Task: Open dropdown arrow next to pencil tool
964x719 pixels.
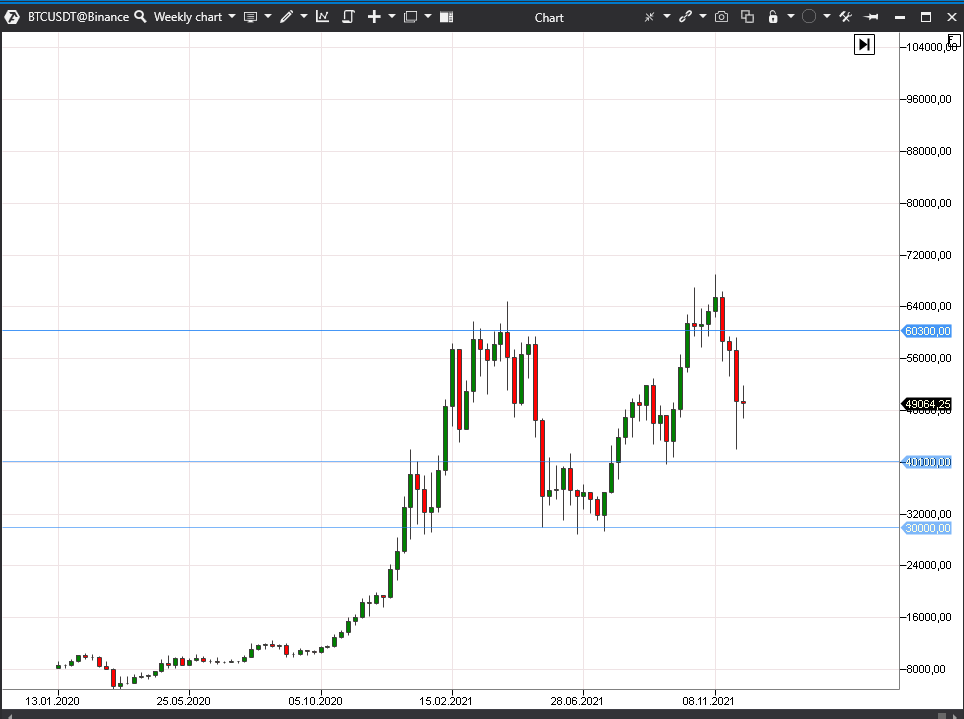Action: [x=304, y=17]
